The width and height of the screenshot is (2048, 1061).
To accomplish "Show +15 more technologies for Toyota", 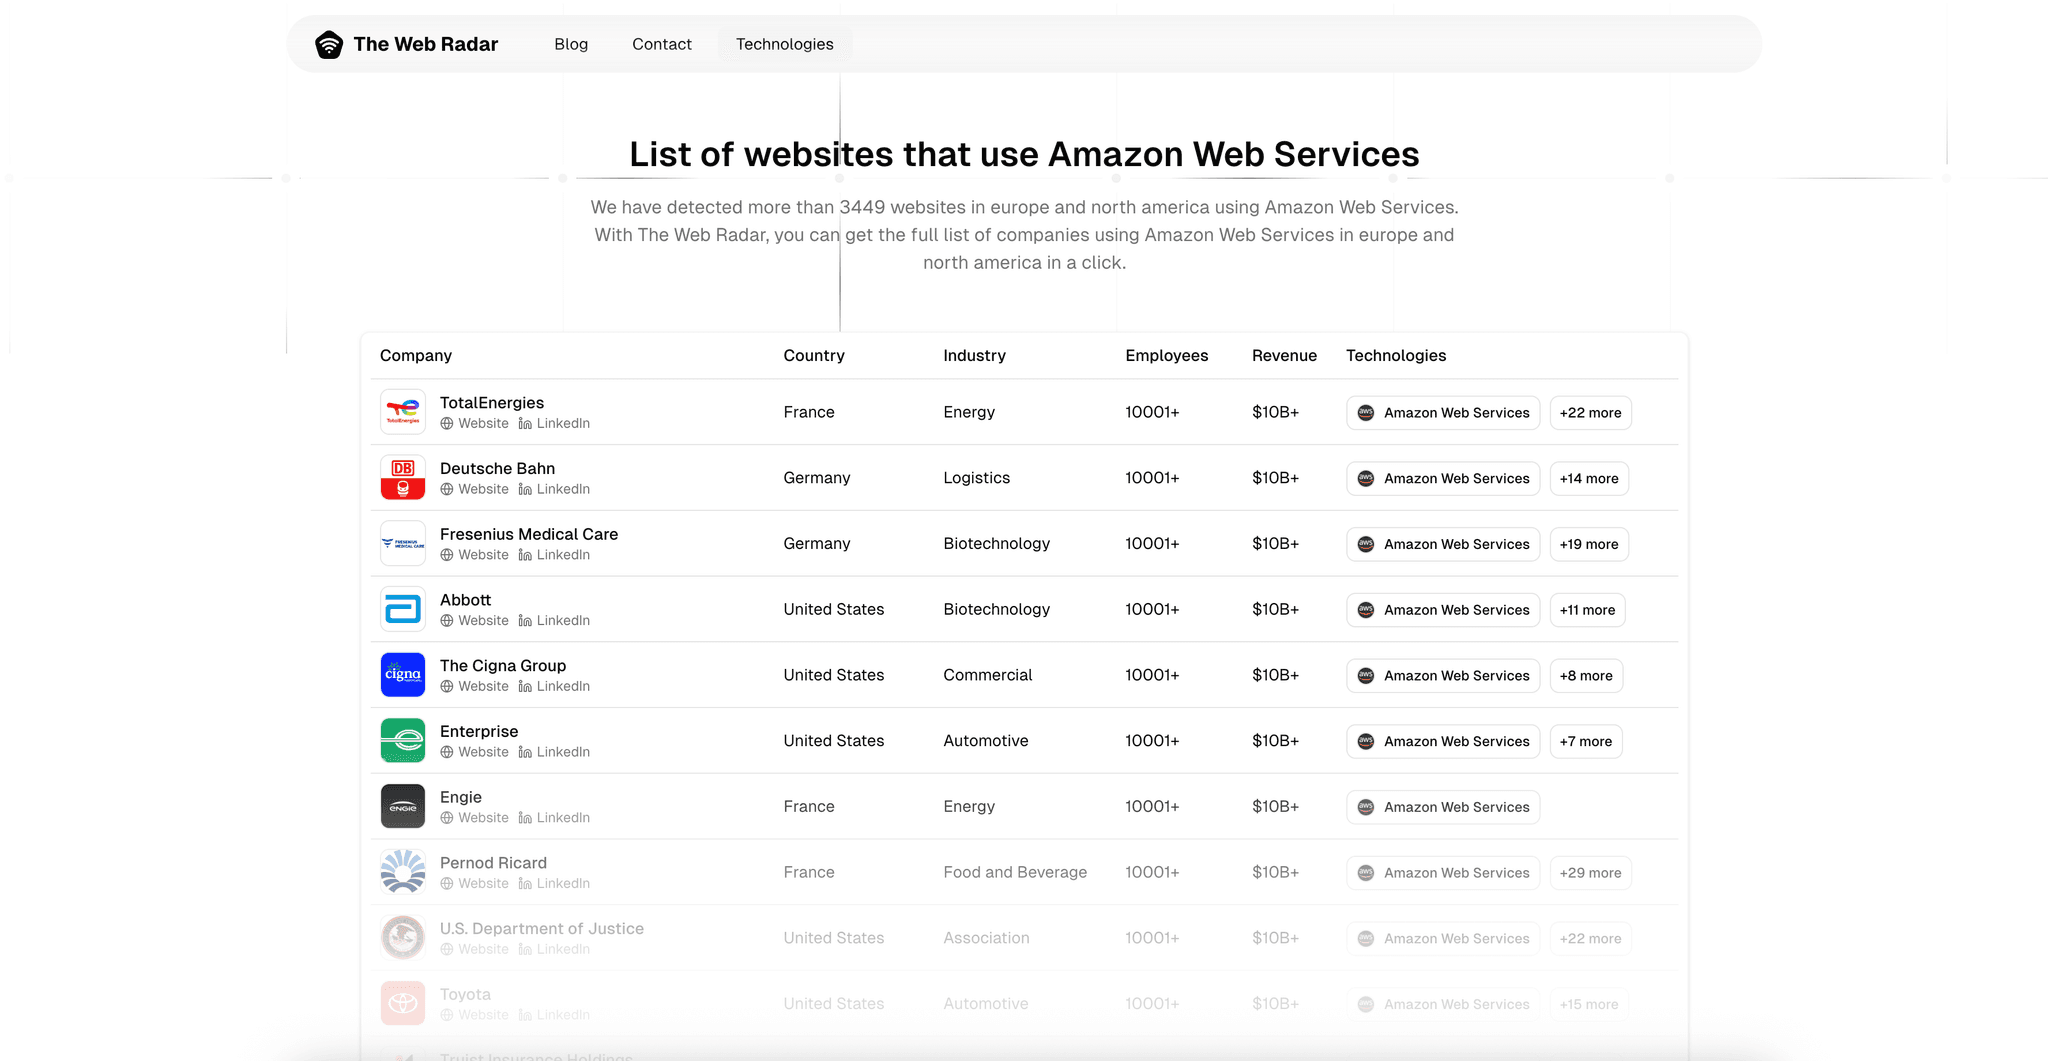I will (1588, 1004).
